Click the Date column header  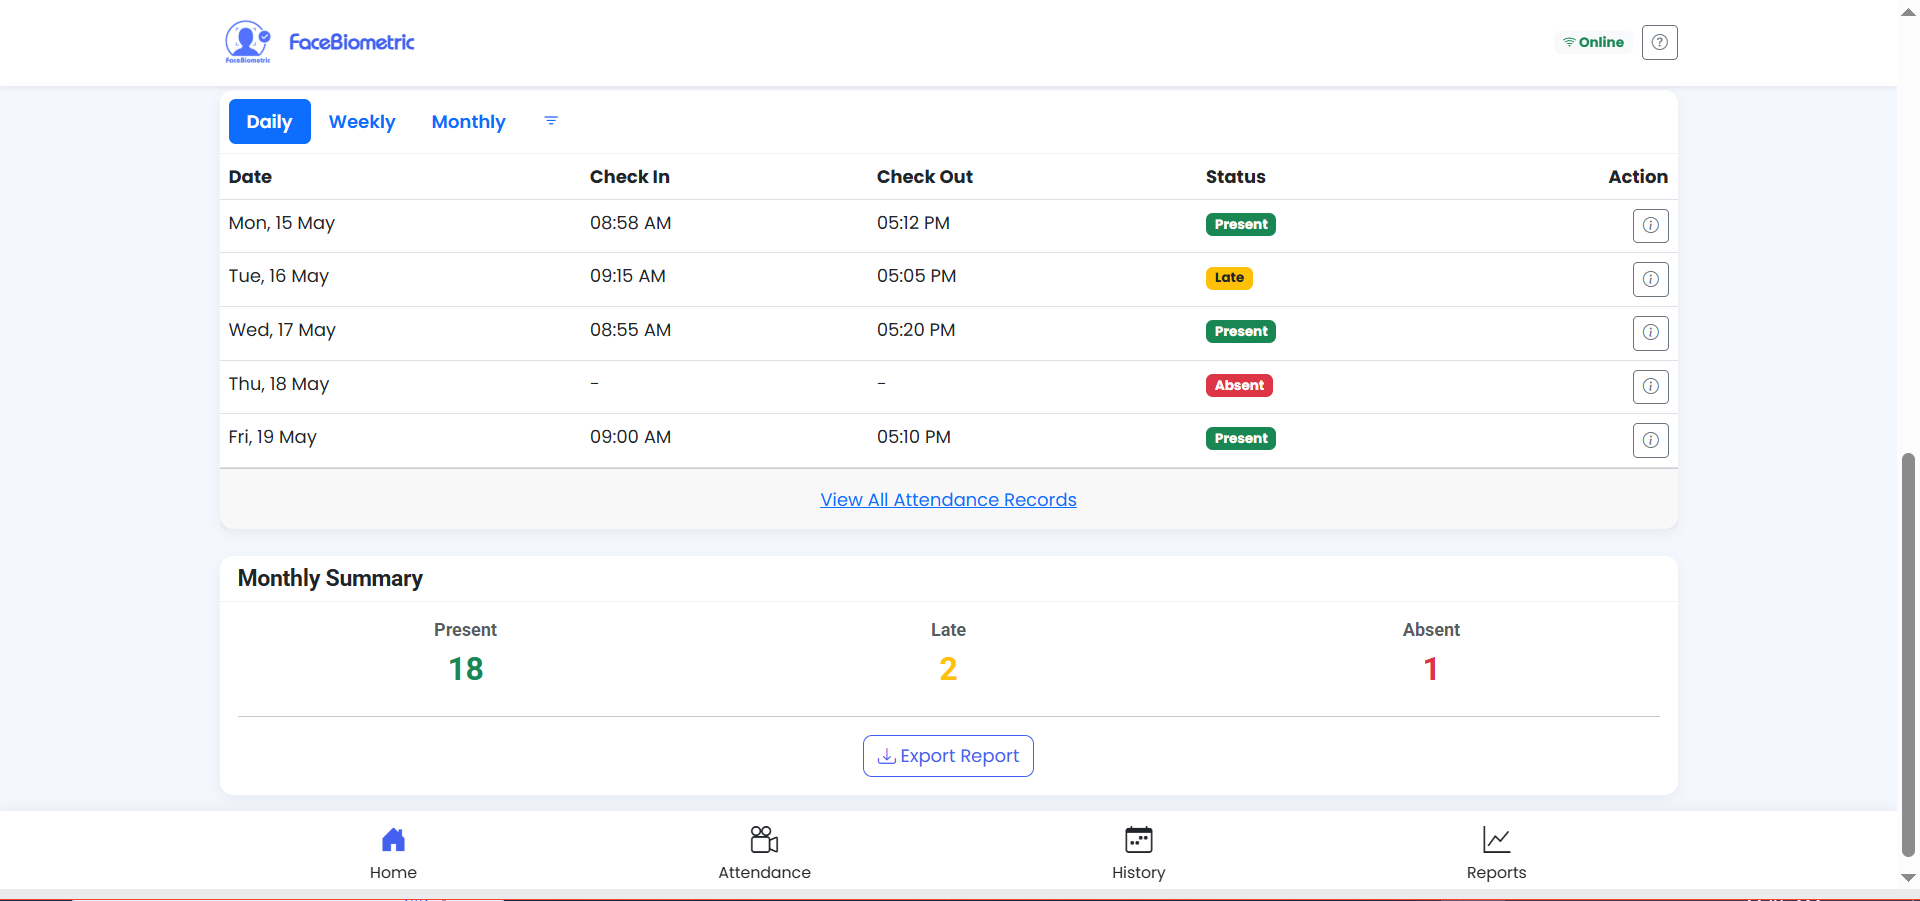(250, 177)
